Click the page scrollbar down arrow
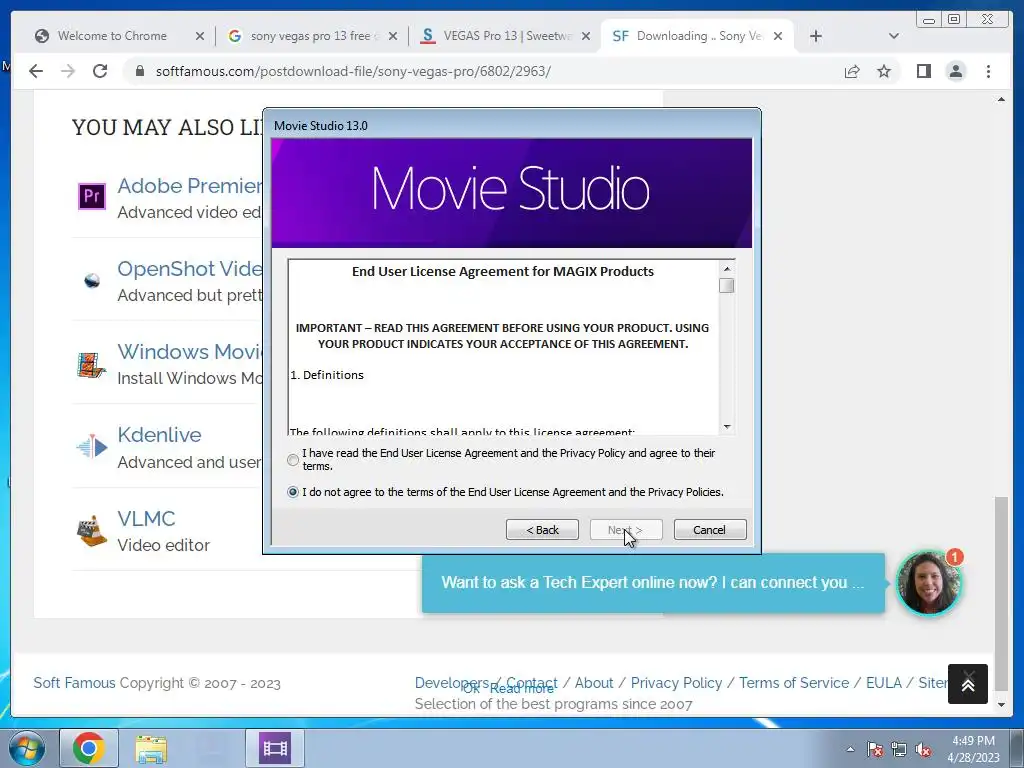The image size is (1024, 768). coord(1001,705)
